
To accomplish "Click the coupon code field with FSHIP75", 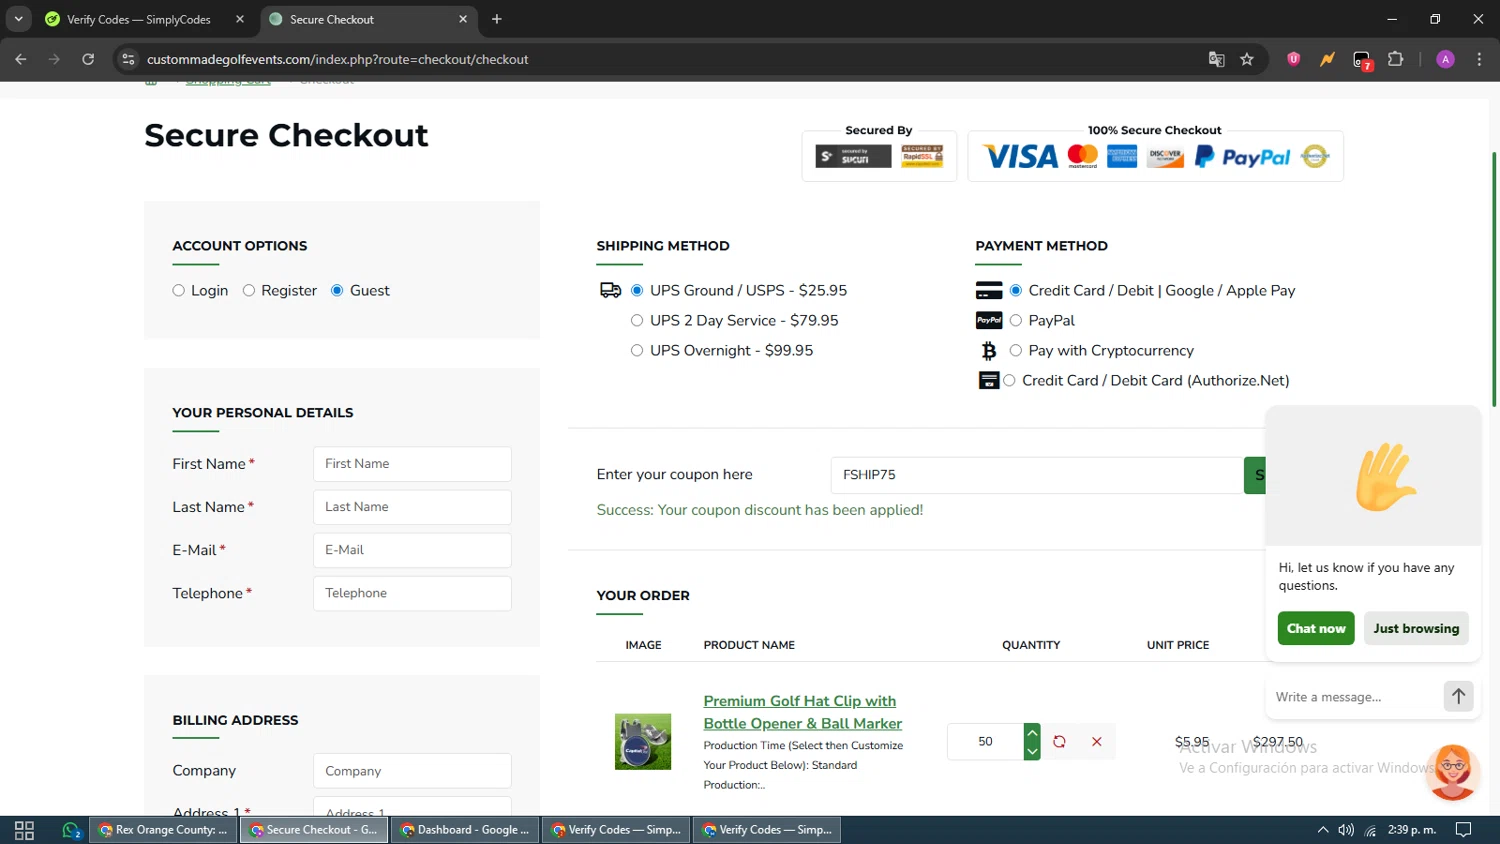I will tap(1037, 475).
